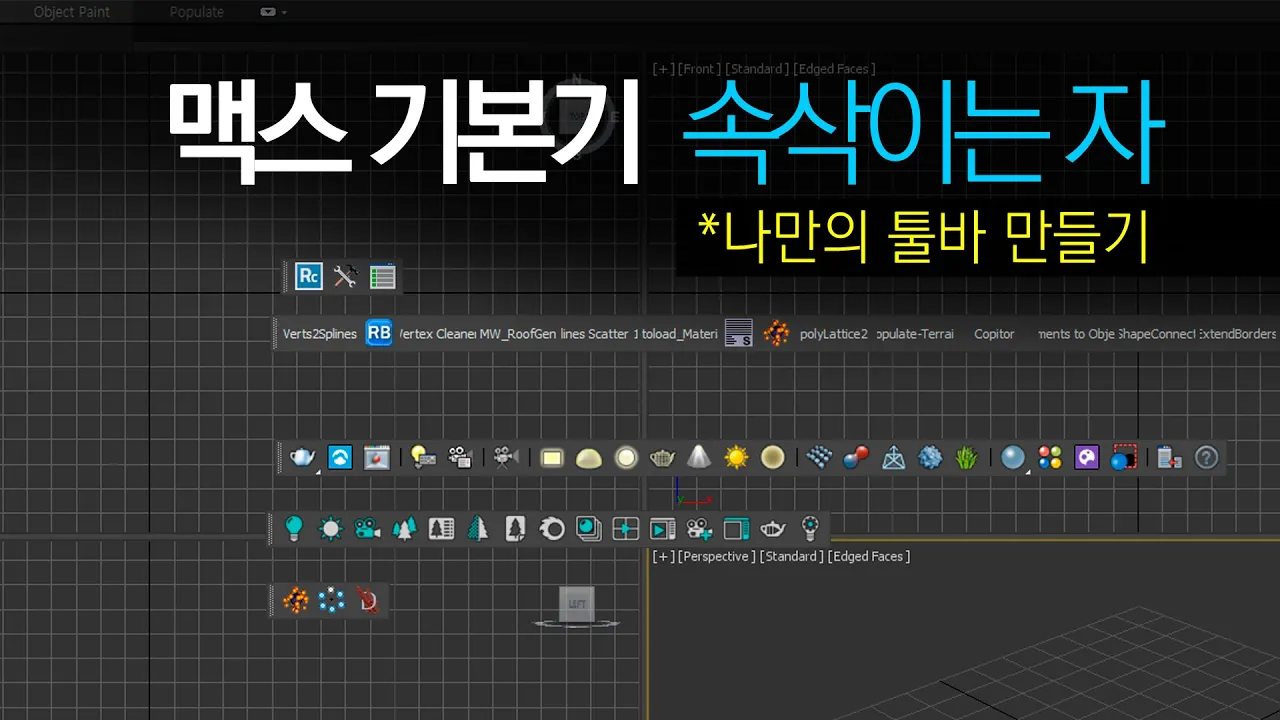The image size is (1280, 720).
Task: Click the blue fuzzy blob icon
Action: pos(930,458)
